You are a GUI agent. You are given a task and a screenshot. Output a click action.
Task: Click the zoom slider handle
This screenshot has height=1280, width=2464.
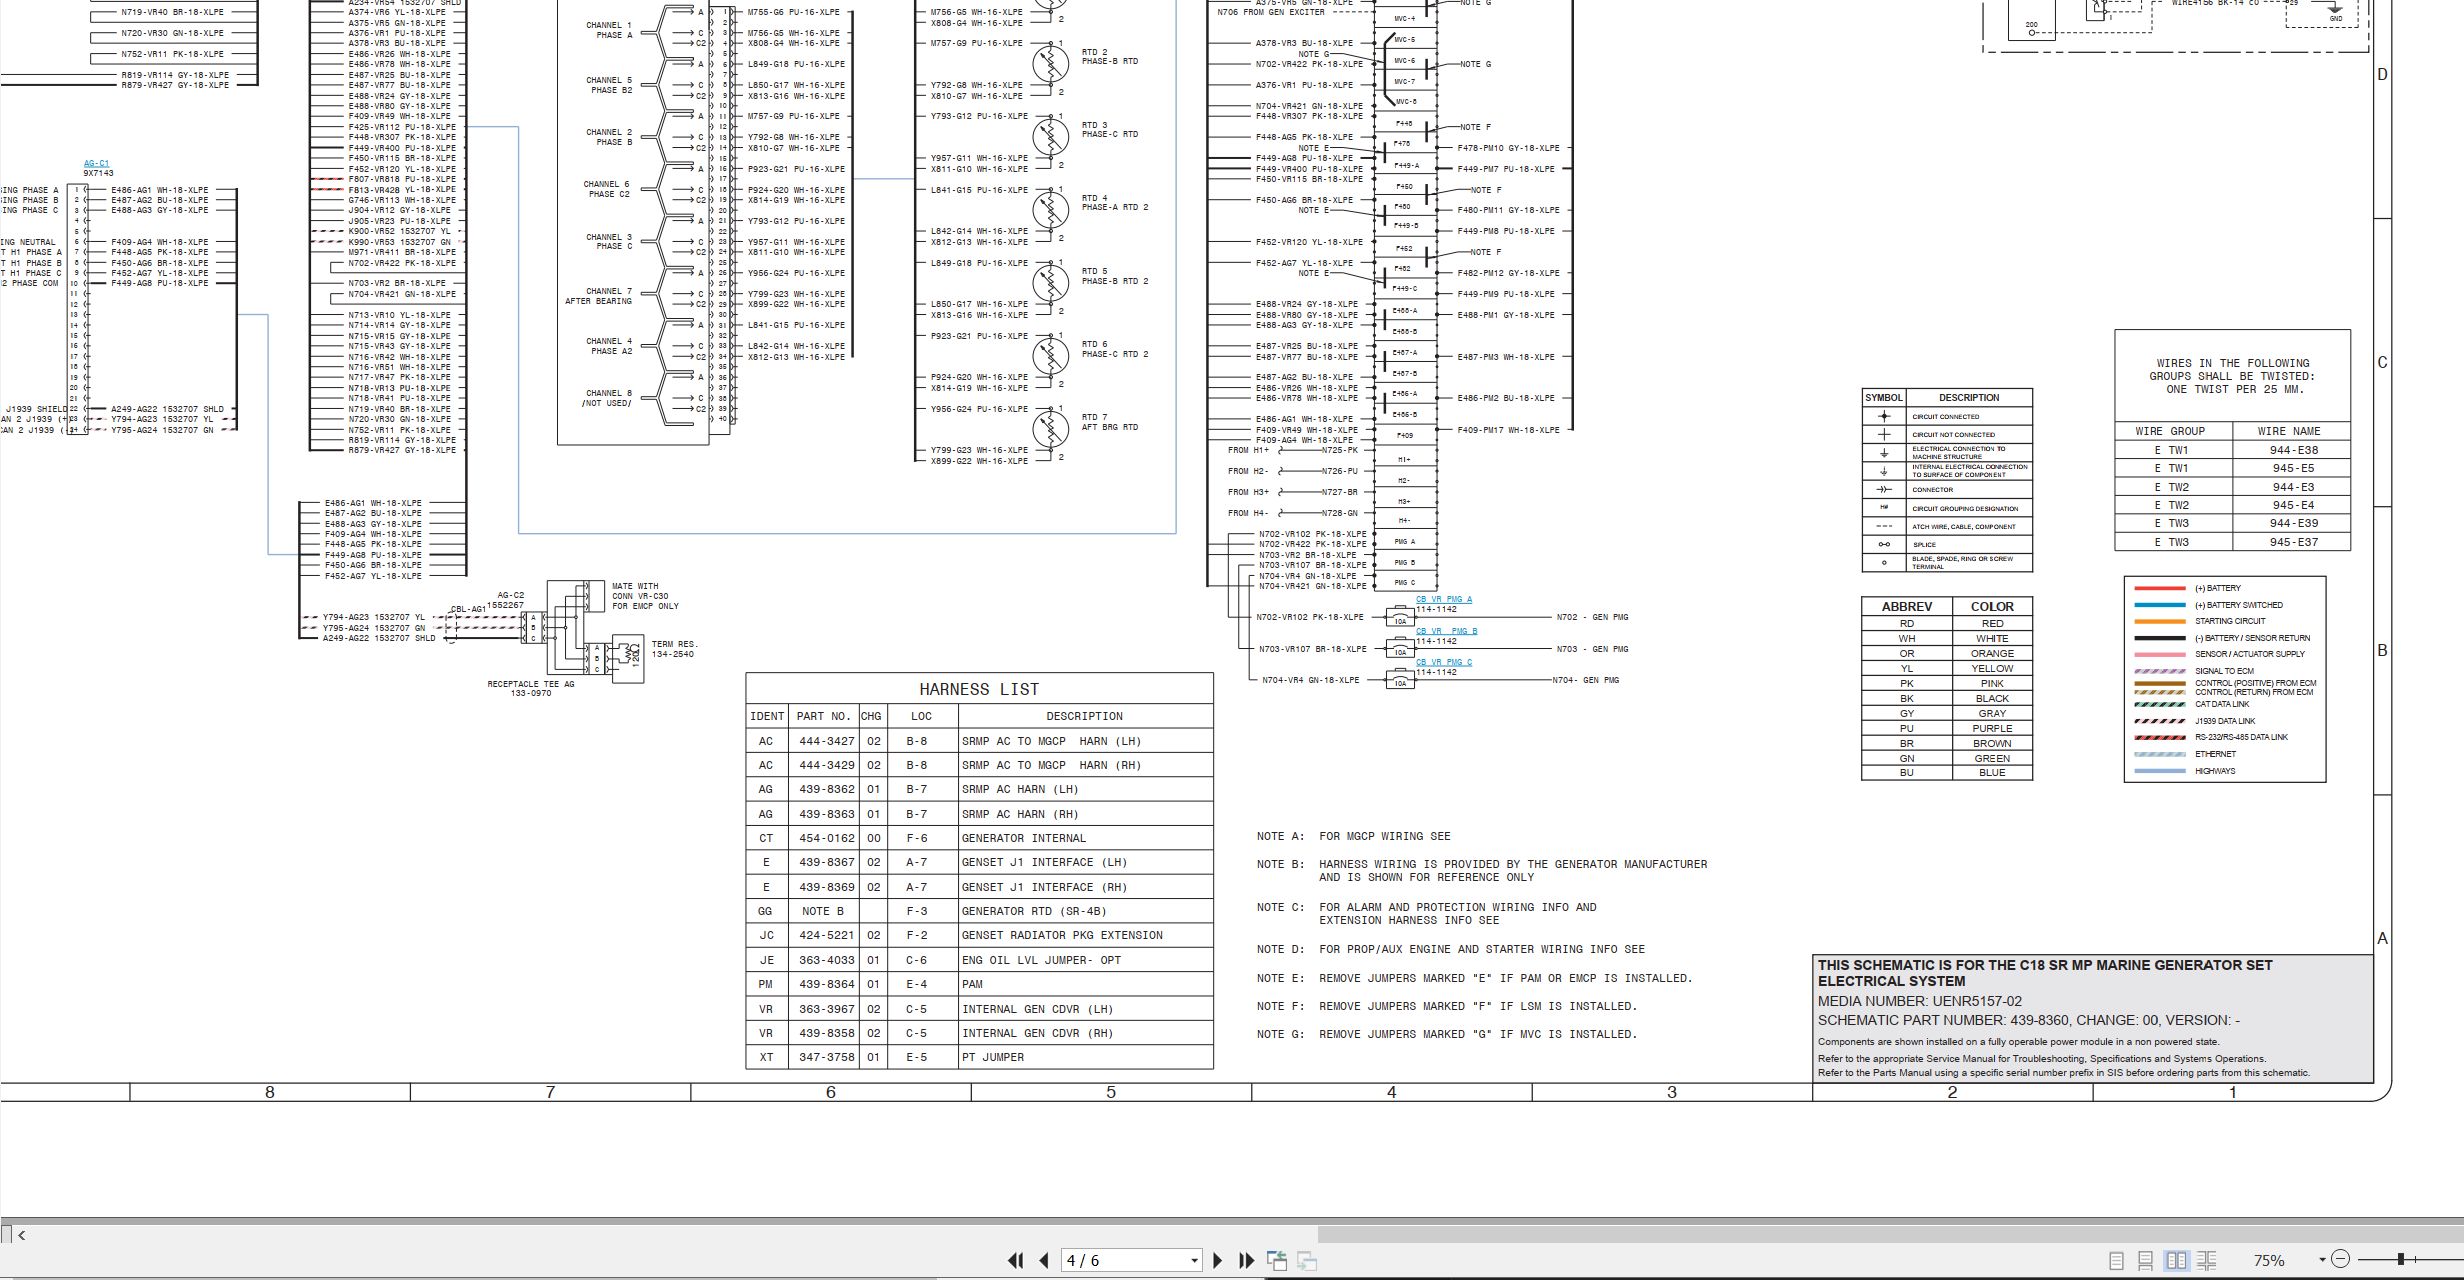click(x=2400, y=1260)
